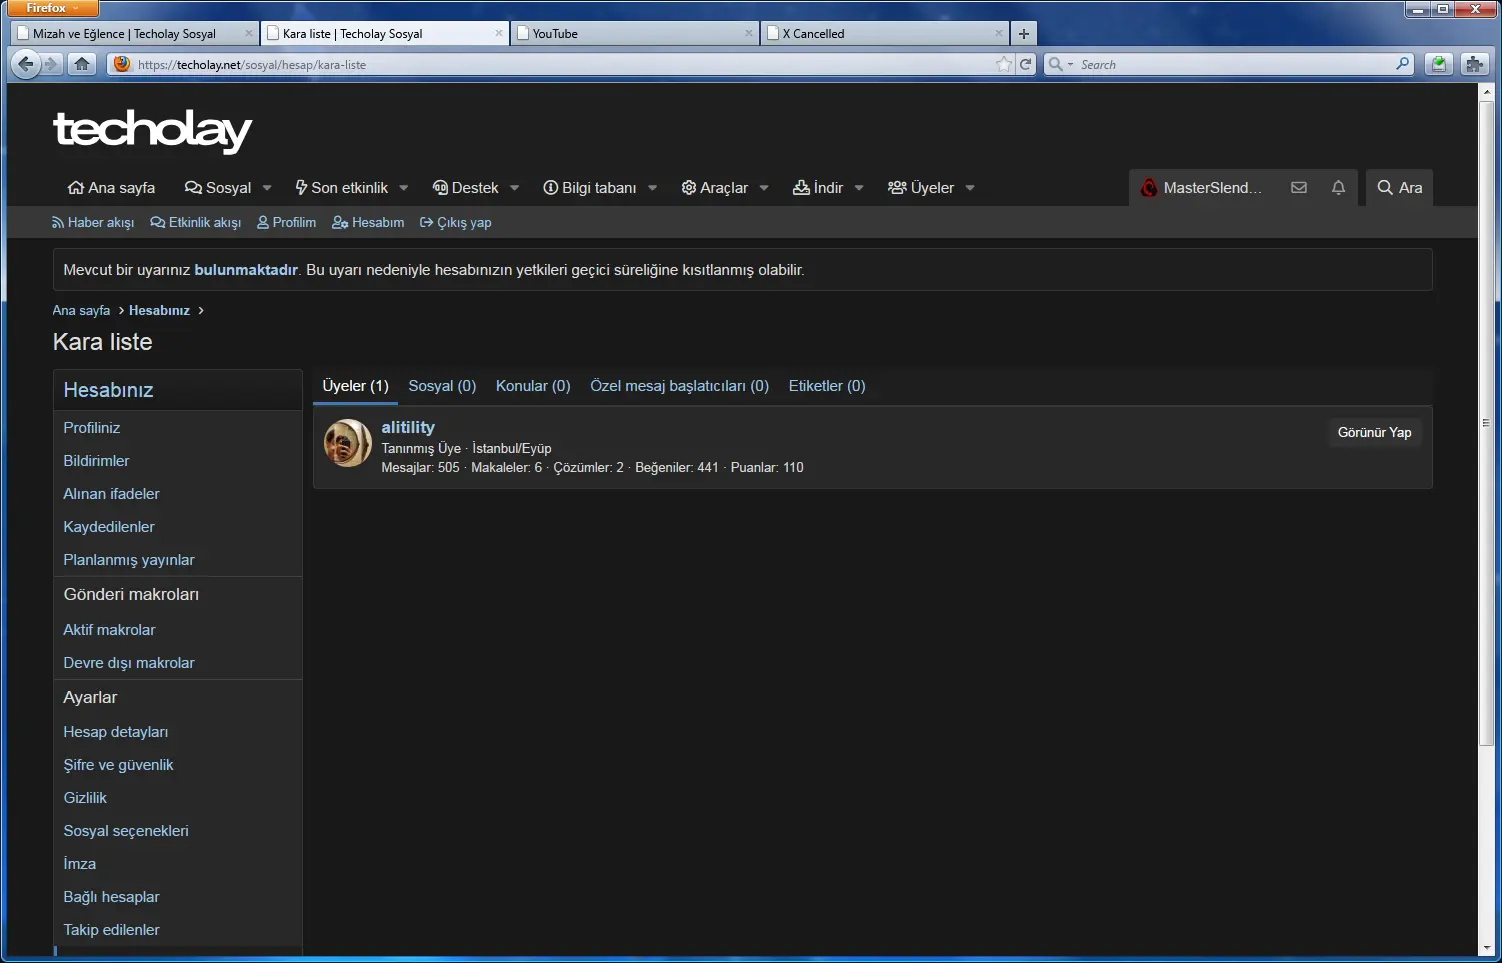Open alitility's avatar picture
The image size is (1502, 963).
click(348, 443)
